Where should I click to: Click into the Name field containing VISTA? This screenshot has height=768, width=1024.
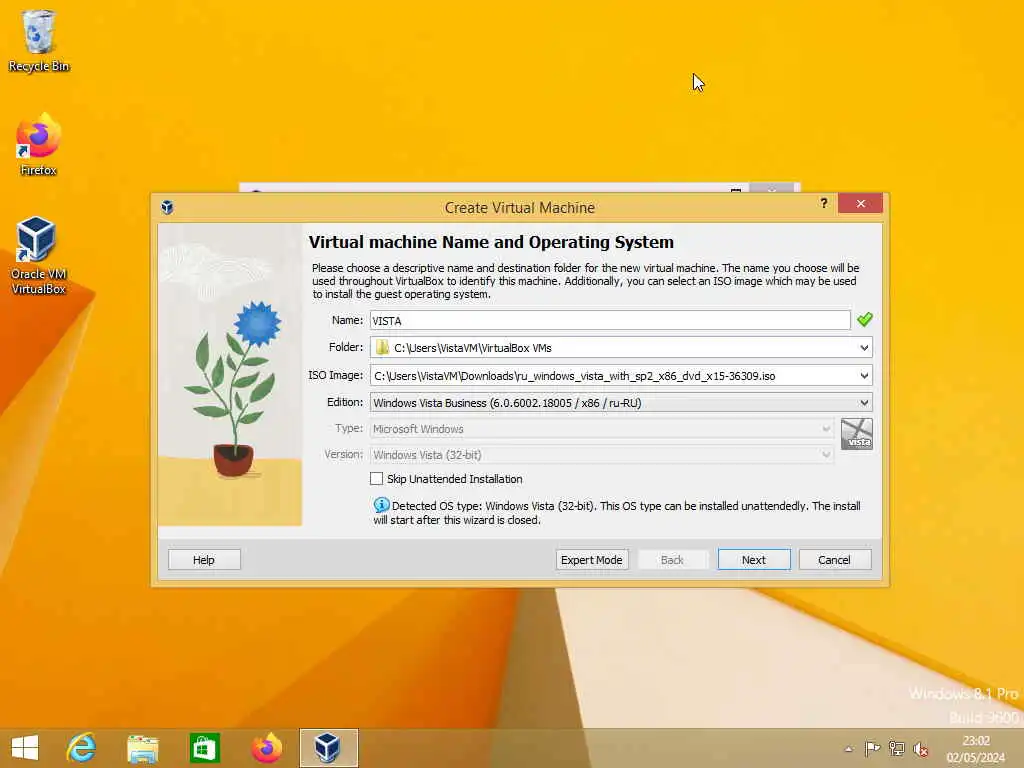point(610,320)
